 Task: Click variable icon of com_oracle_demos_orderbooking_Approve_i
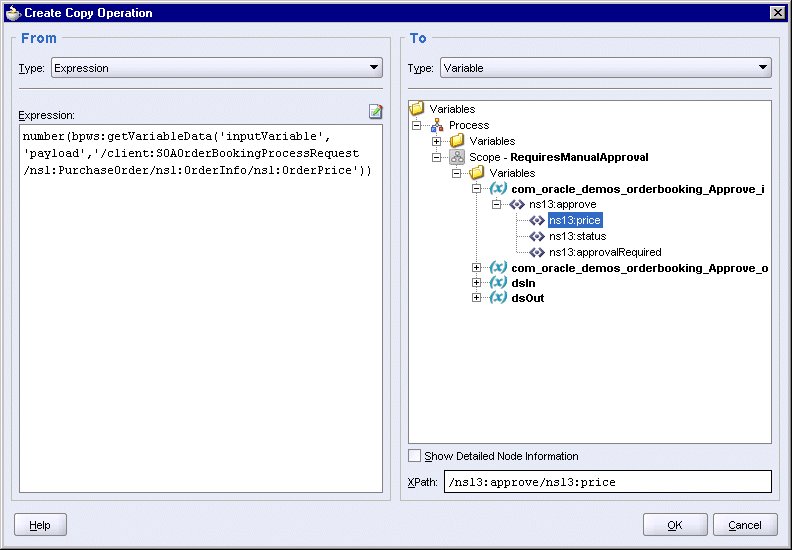(x=498, y=188)
